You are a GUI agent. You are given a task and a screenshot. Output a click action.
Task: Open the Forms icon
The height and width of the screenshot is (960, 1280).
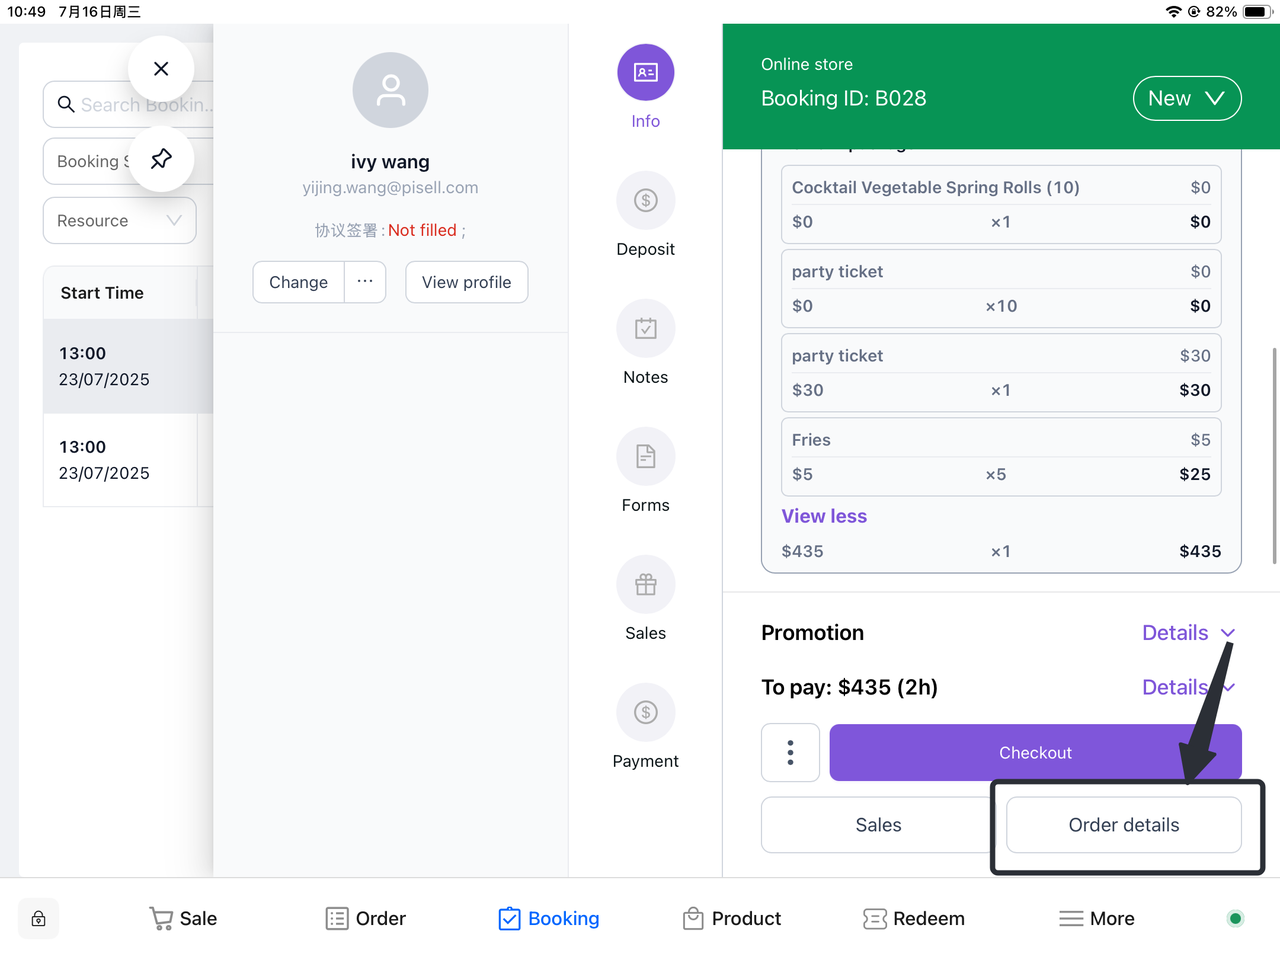point(645,457)
